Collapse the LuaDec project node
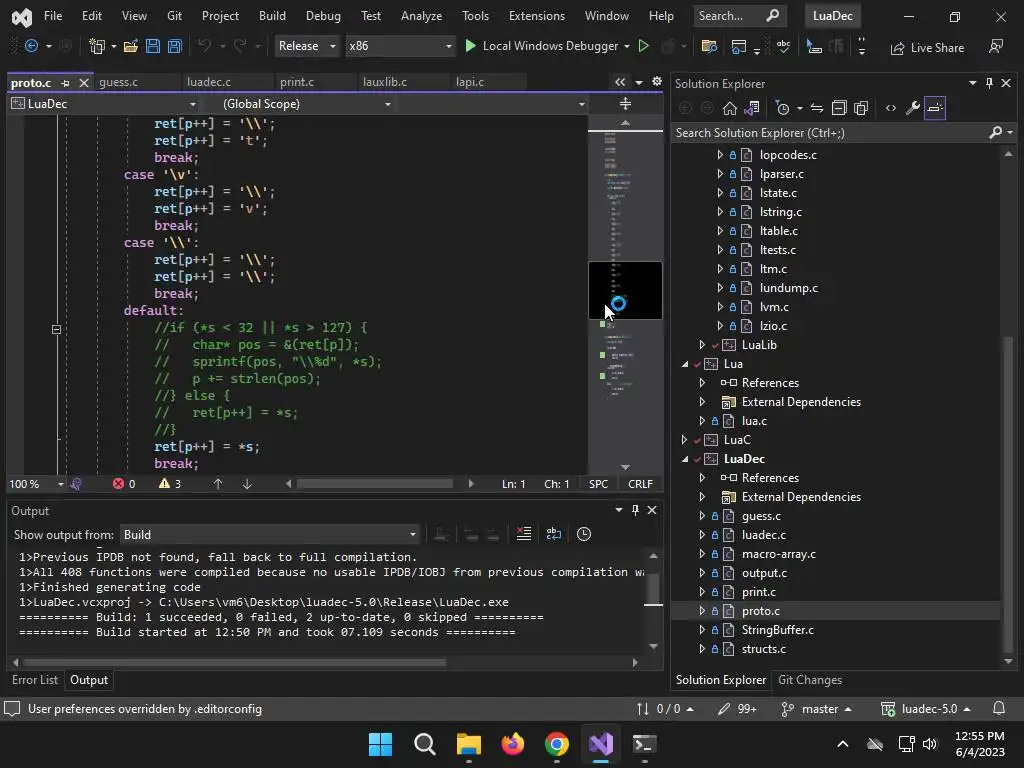 684,459
